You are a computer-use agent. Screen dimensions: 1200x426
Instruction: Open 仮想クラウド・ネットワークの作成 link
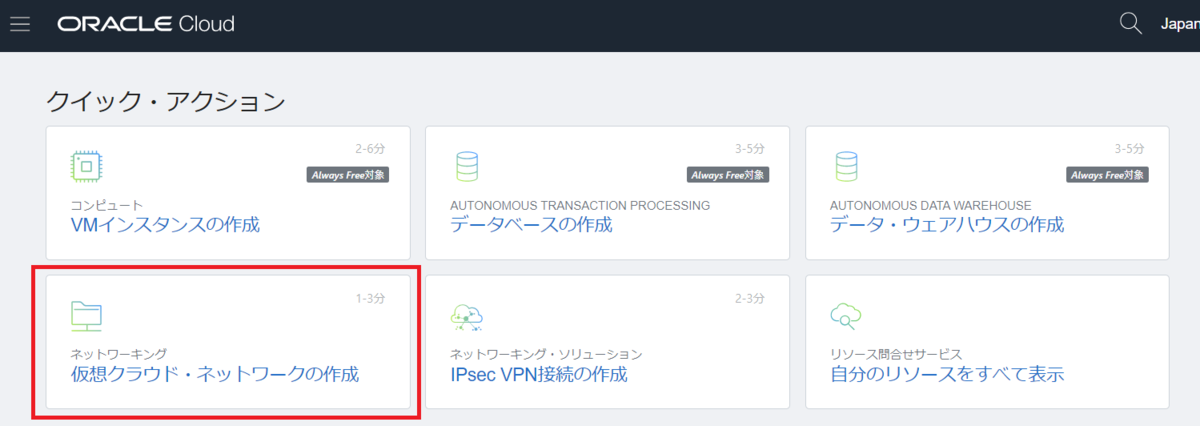tap(214, 375)
